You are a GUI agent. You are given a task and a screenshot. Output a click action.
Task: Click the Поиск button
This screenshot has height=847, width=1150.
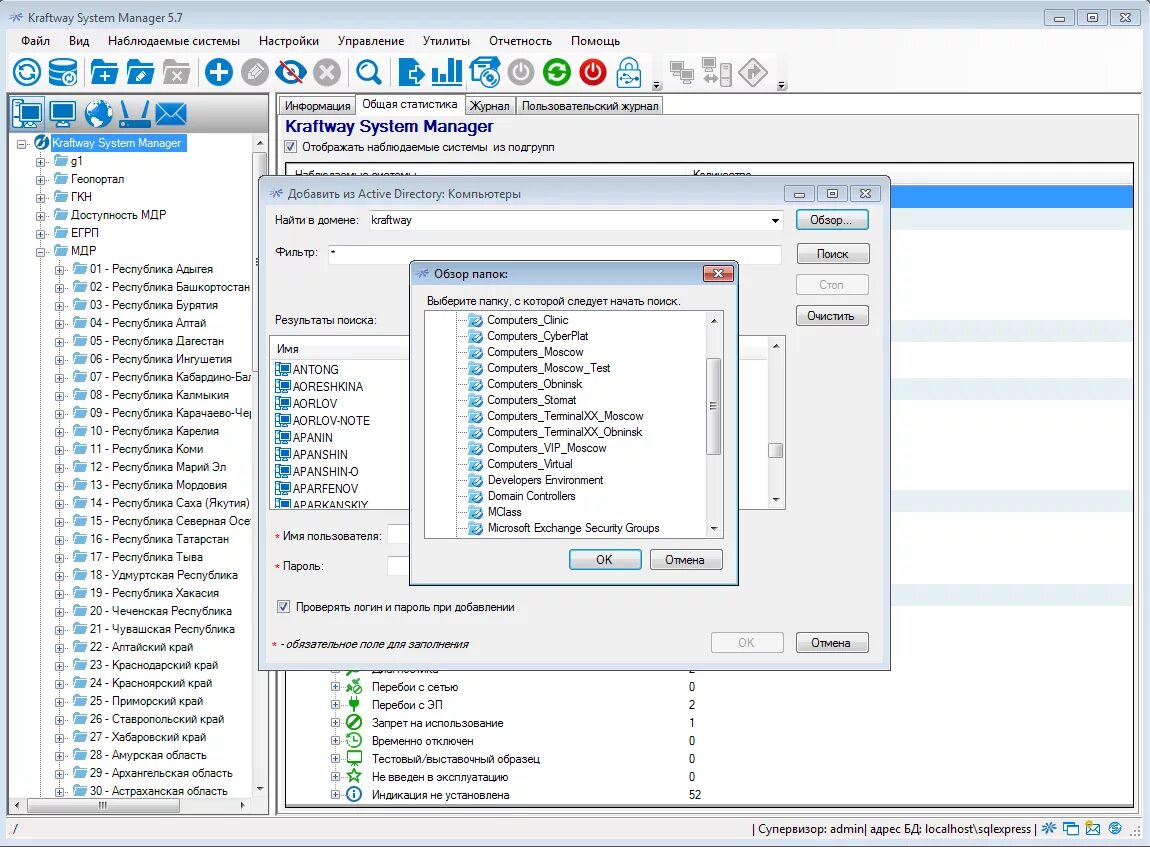coord(832,254)
